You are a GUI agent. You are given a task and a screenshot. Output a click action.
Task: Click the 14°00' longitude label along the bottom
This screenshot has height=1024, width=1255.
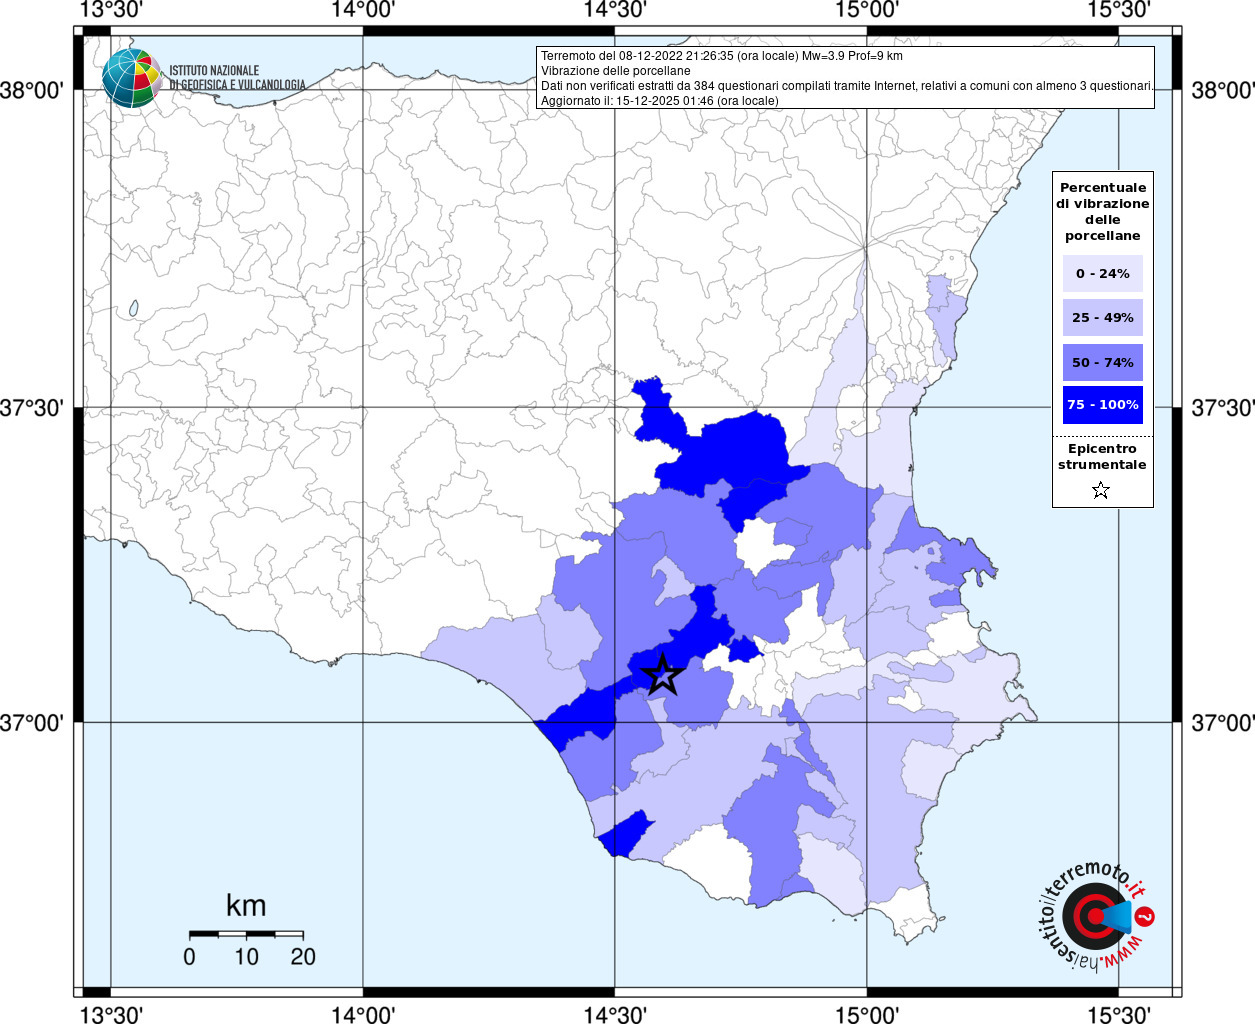pos(362,1013)
